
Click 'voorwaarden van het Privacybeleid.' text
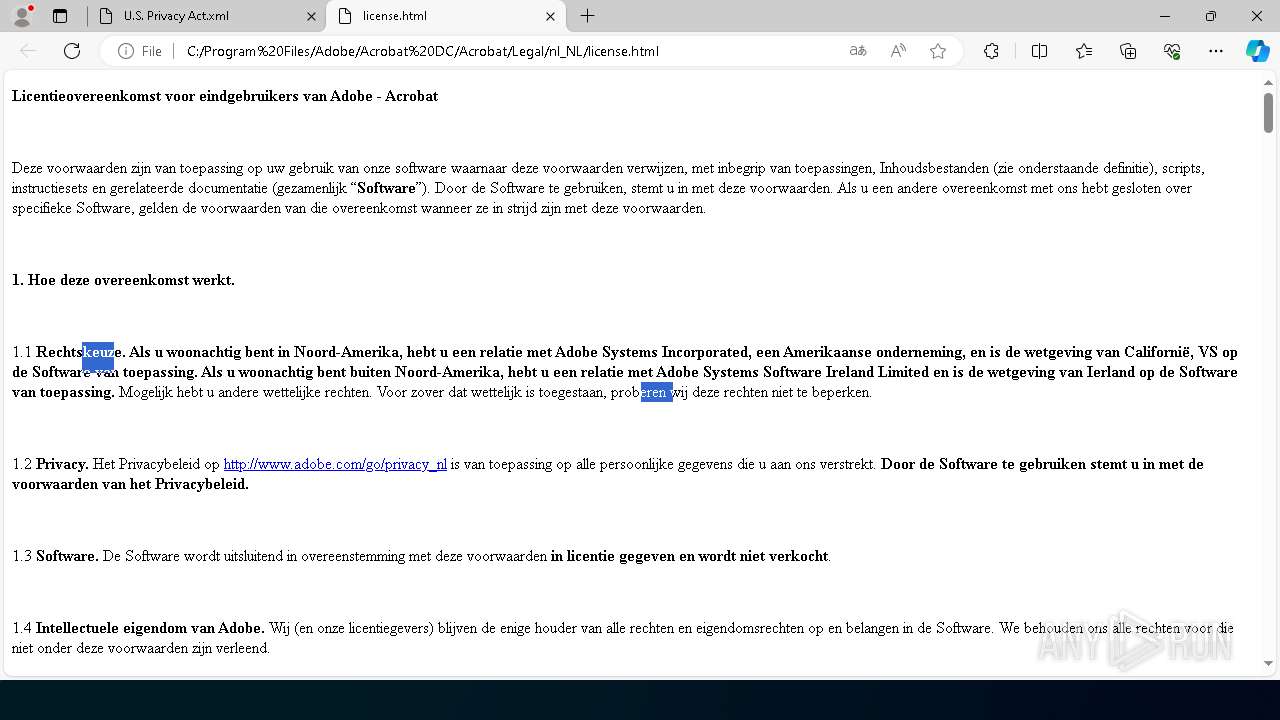[130, 484]
